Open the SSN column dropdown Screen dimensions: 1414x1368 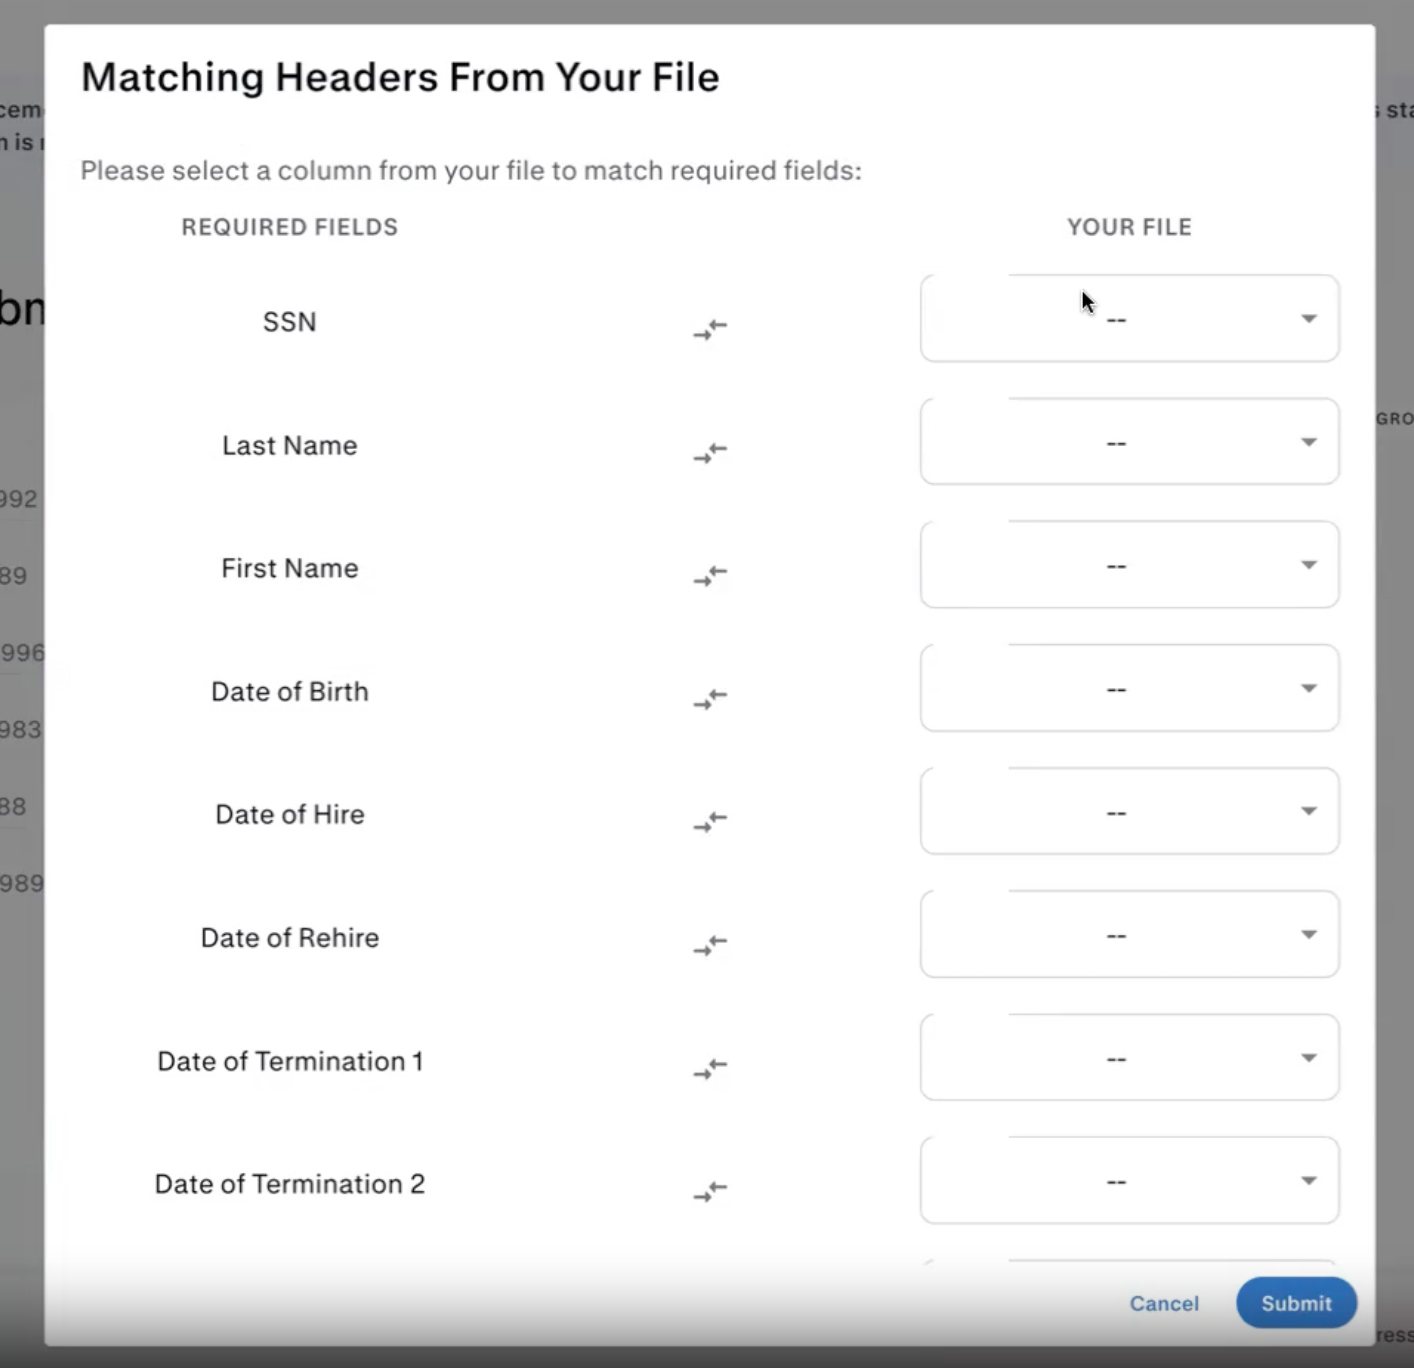point(1129,319)
